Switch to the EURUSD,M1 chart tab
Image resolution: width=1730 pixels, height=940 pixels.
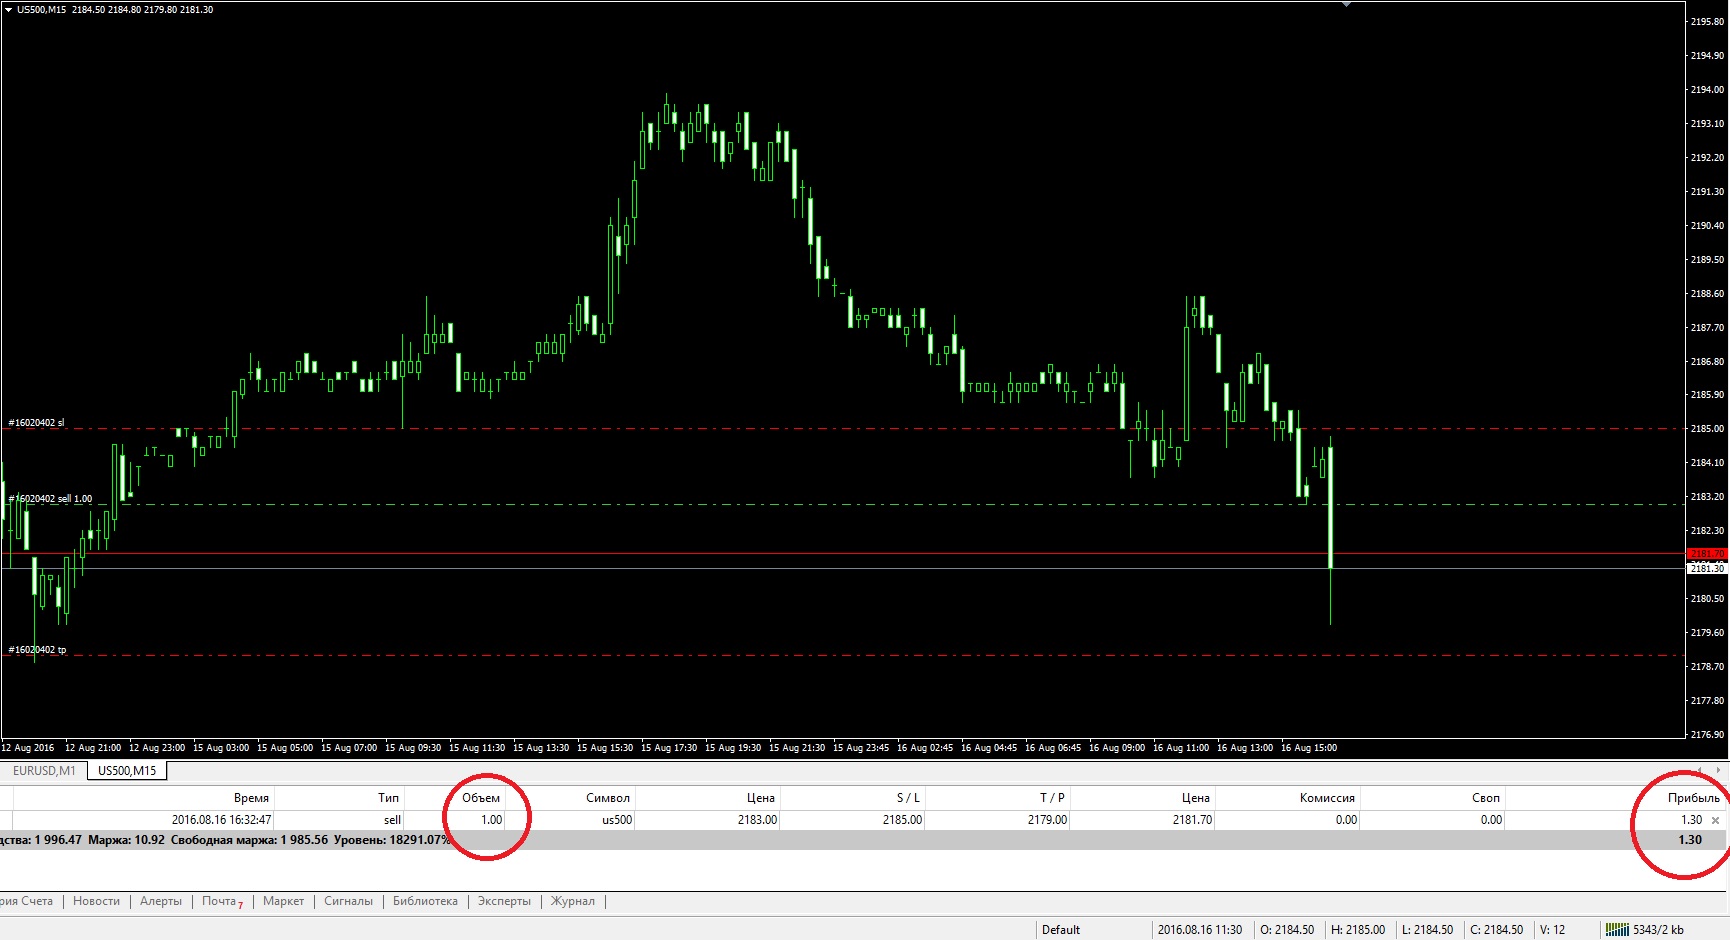click(x=44, y=771)
